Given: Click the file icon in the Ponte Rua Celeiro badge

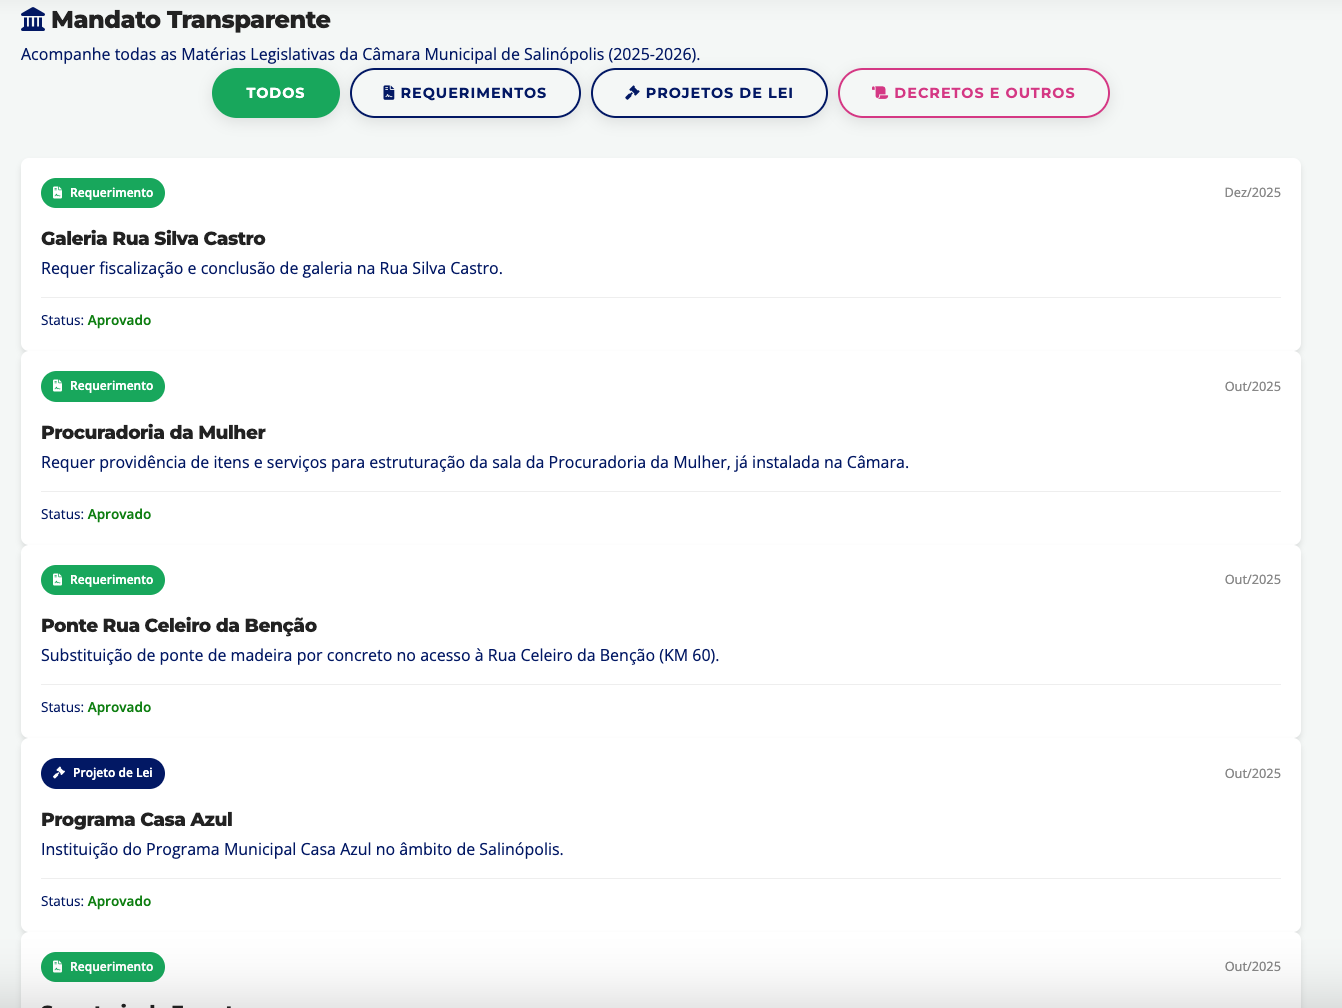Looking at the screenshot, I should click(x=58, y=580).
